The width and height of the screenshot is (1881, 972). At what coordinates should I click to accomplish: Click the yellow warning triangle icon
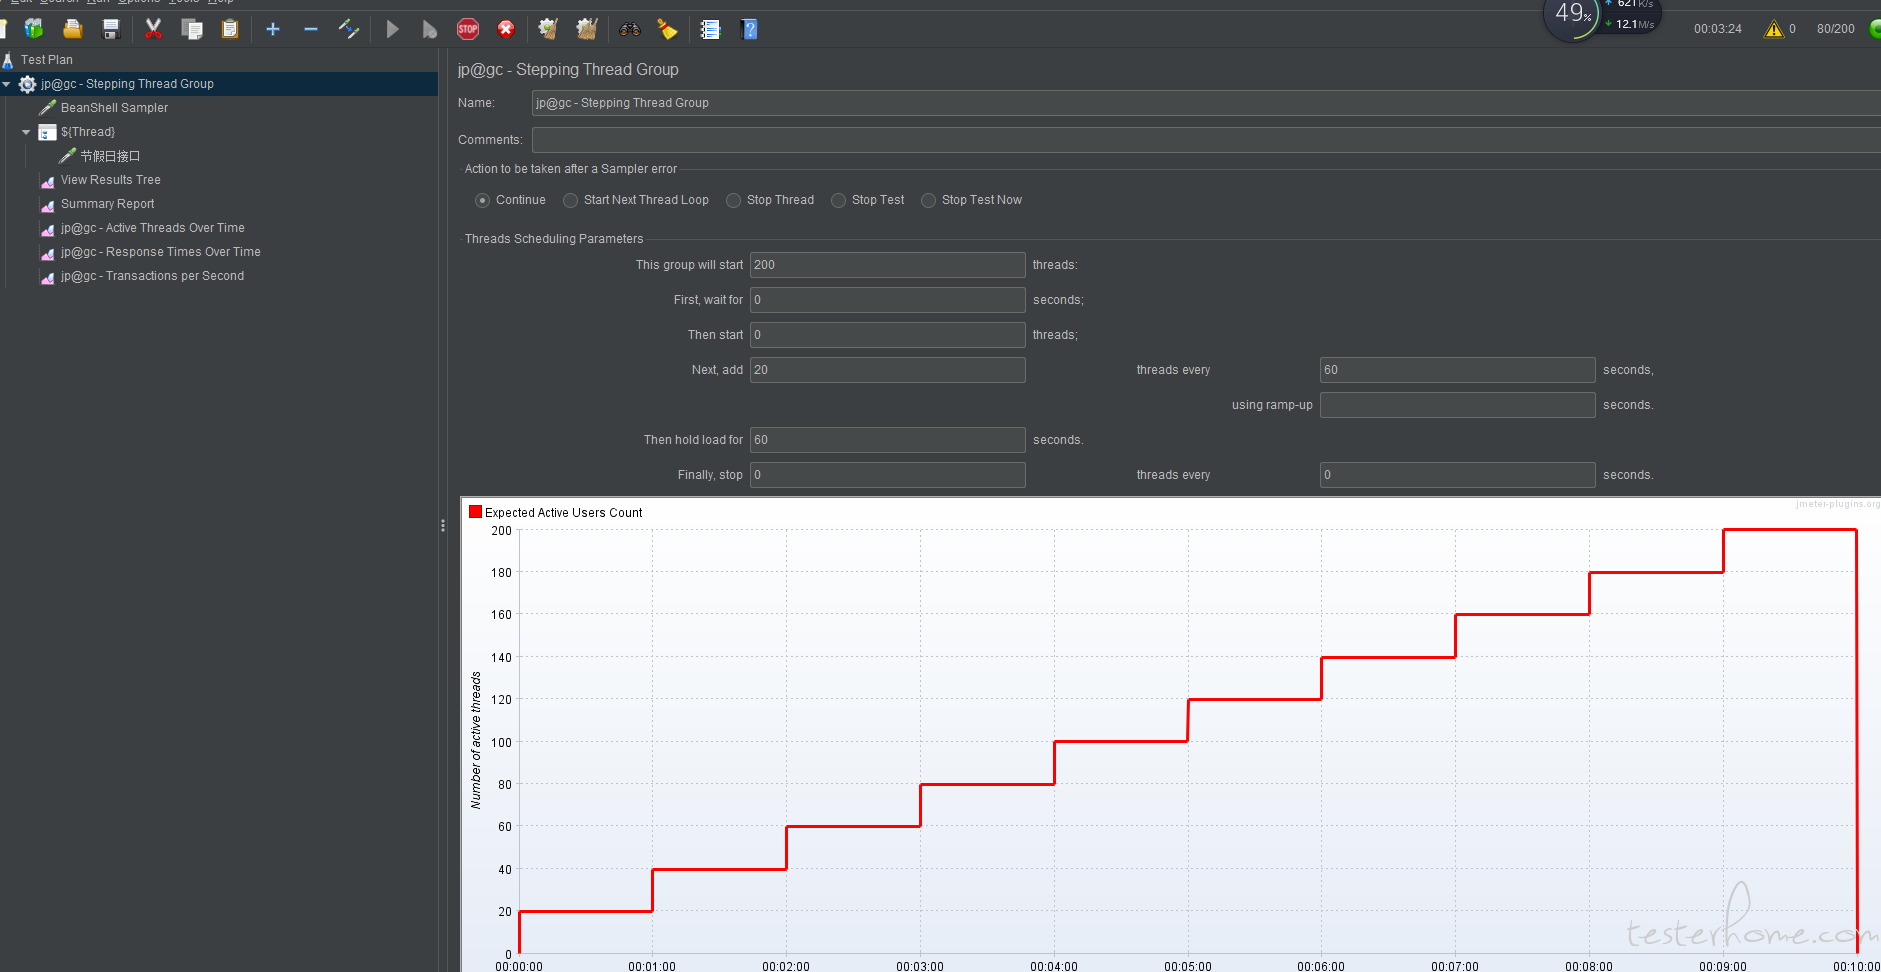tap(1774, 29)
